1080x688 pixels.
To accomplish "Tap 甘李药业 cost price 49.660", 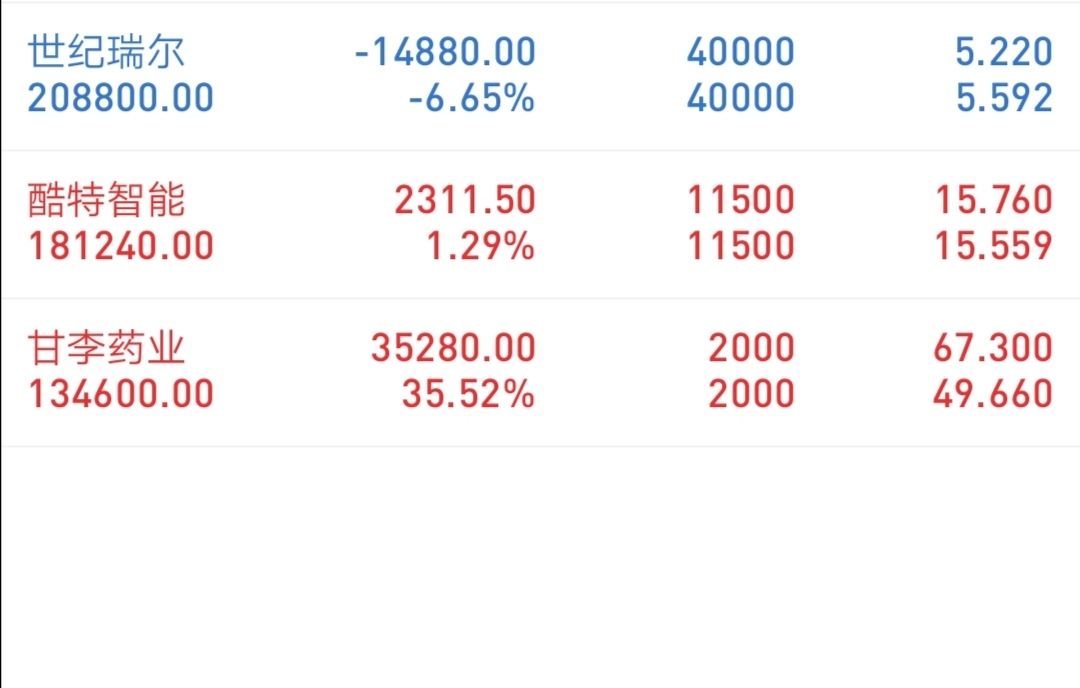I will [994, 394].
